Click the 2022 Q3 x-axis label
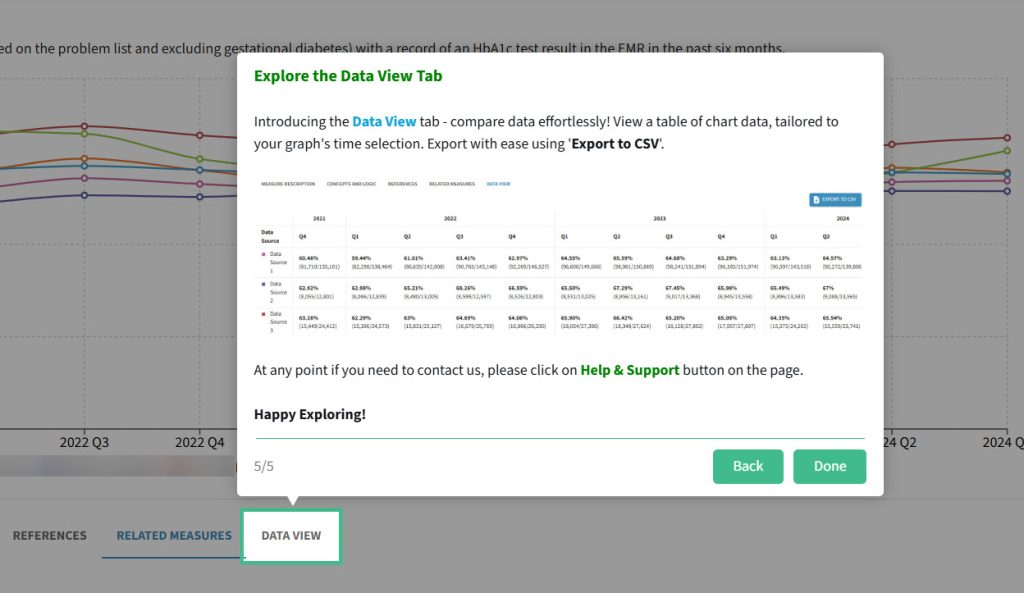The height and width of the screenshot is (593, 1024). [x=85, y=442]
